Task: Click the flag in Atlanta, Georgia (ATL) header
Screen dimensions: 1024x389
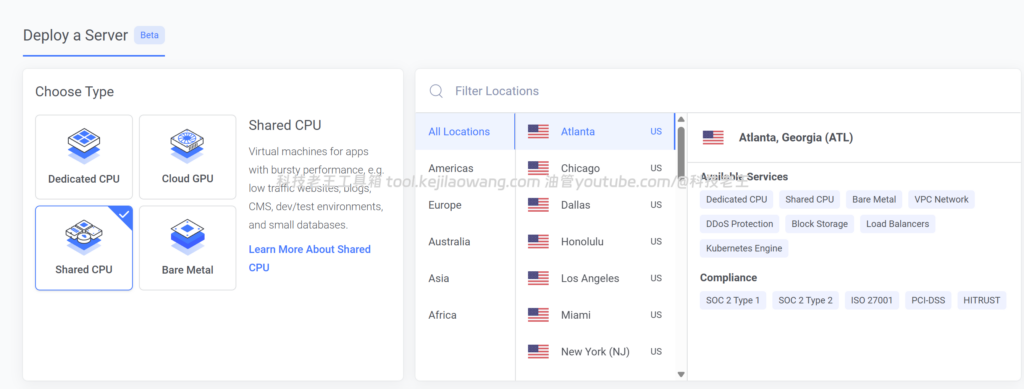Action: pyautogui.click(x=713, y=137)
